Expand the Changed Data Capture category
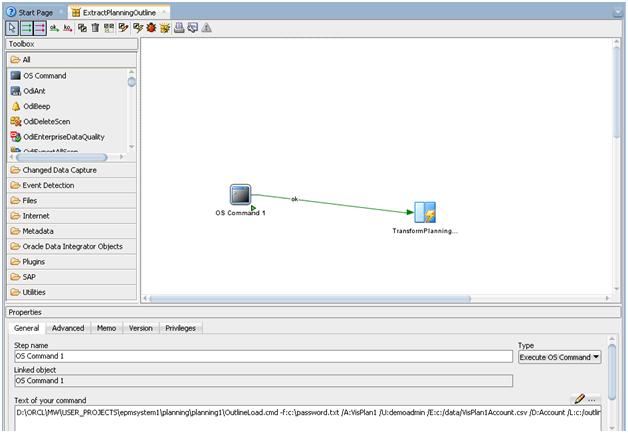This screenshot has height=433, width=628. (72, 170)
